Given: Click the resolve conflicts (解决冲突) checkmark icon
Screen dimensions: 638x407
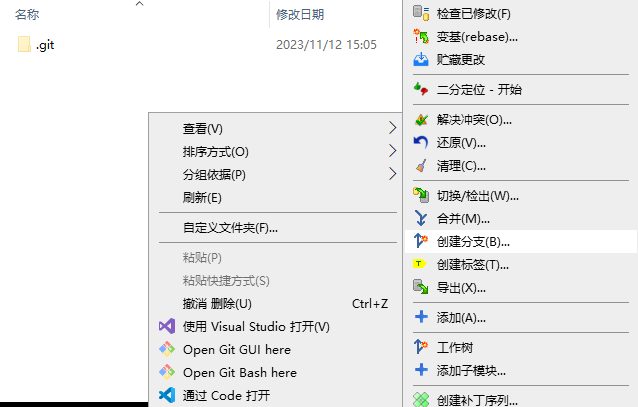Looking at the screenshot, I should click(421, 119).
